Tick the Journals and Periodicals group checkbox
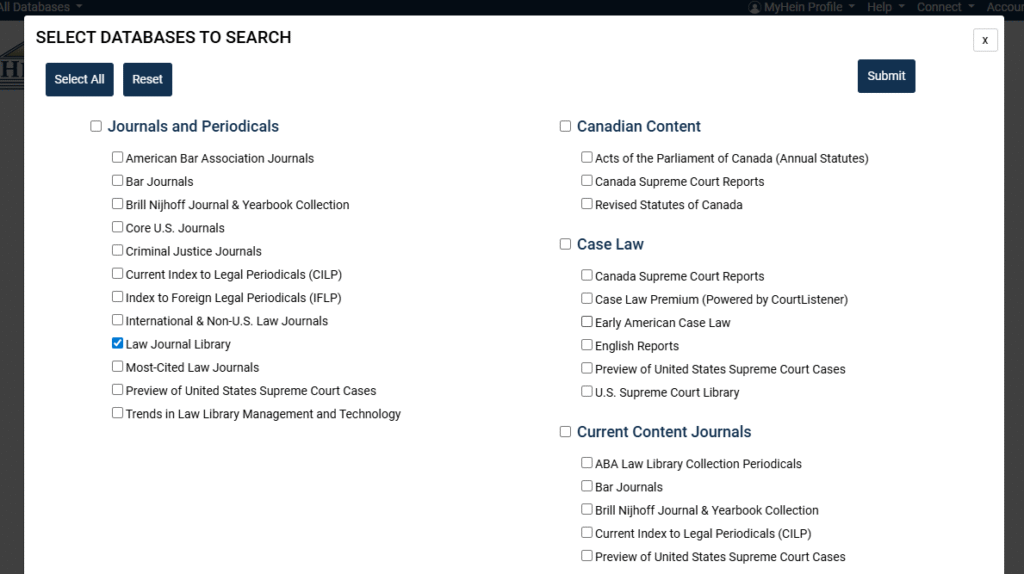1024x574 pixels. 96,126
